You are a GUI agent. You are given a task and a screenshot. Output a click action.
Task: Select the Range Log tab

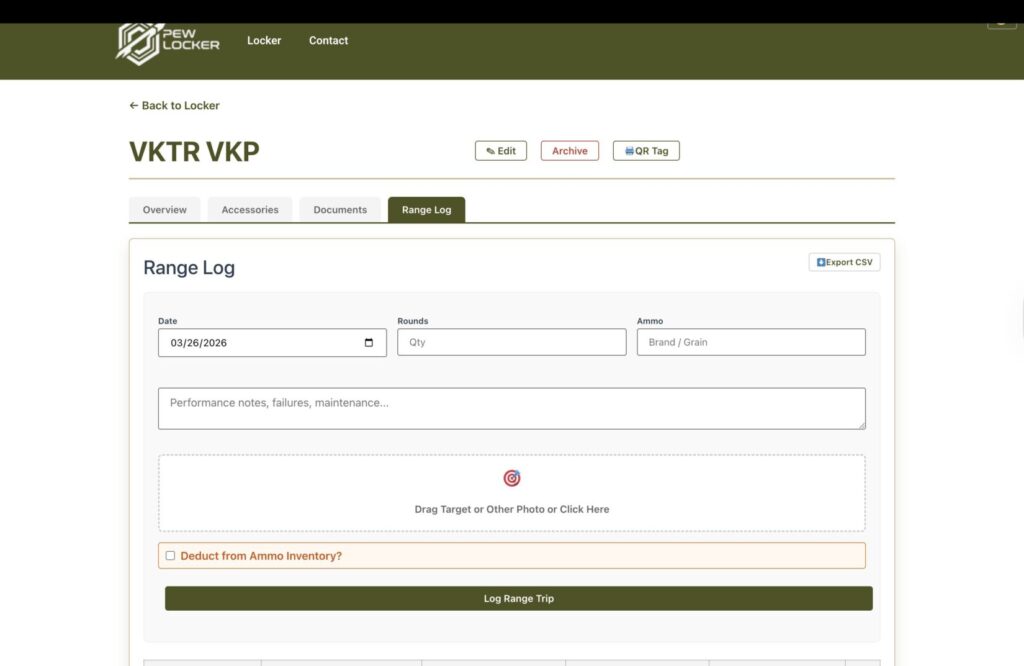[426, 210]
